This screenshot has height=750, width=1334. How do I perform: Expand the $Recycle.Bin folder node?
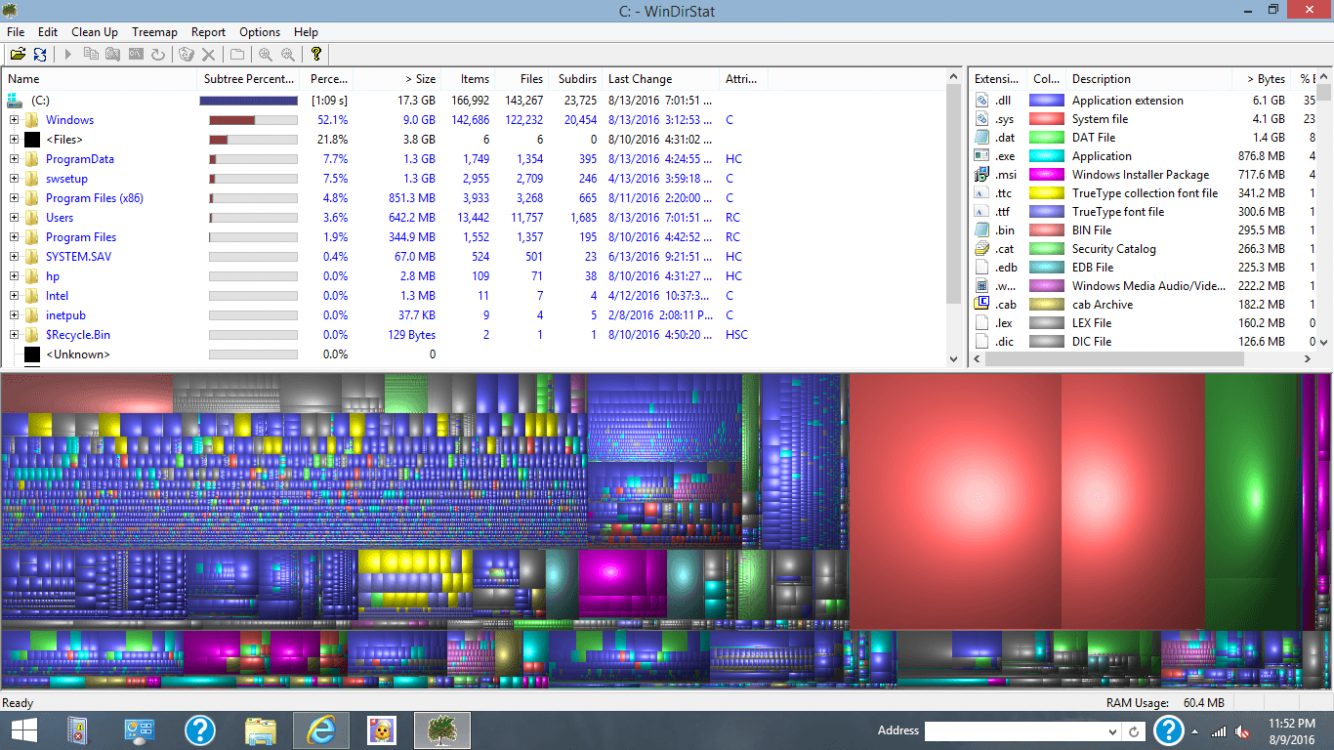(14, 335)
